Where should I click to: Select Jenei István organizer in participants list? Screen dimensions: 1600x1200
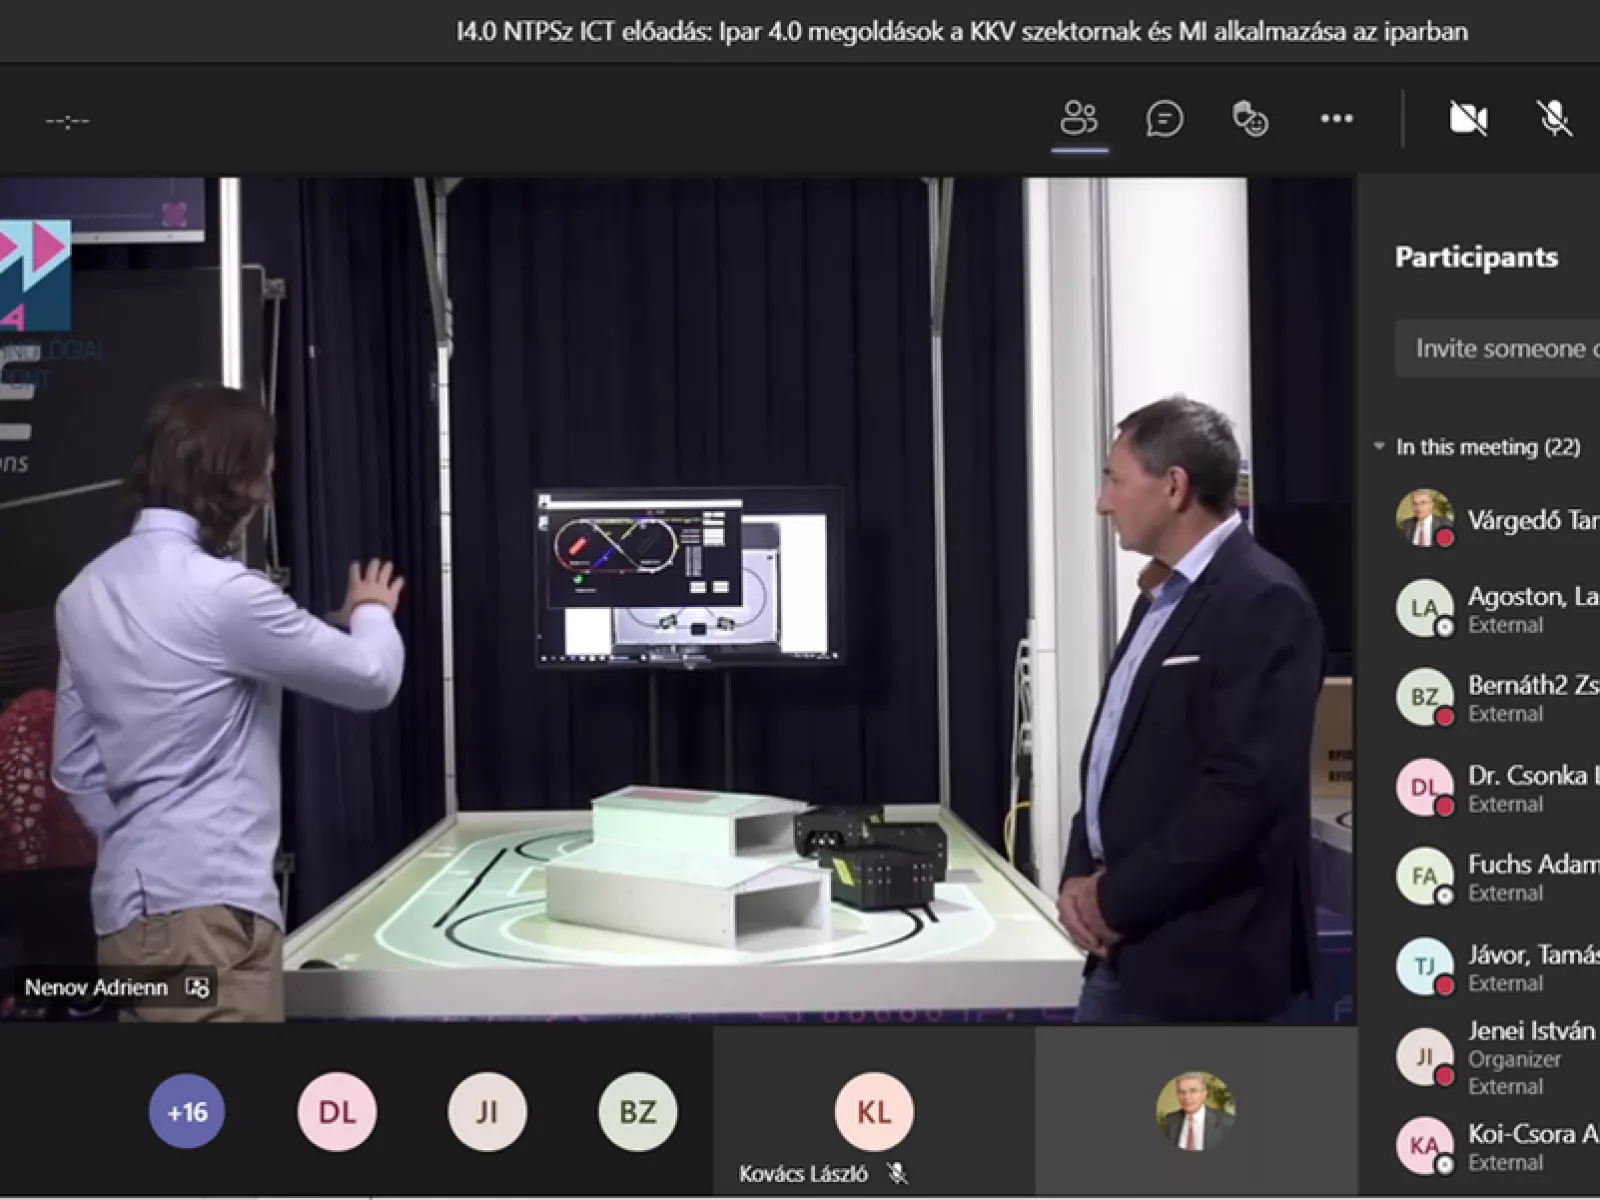click(1530, 1031)
